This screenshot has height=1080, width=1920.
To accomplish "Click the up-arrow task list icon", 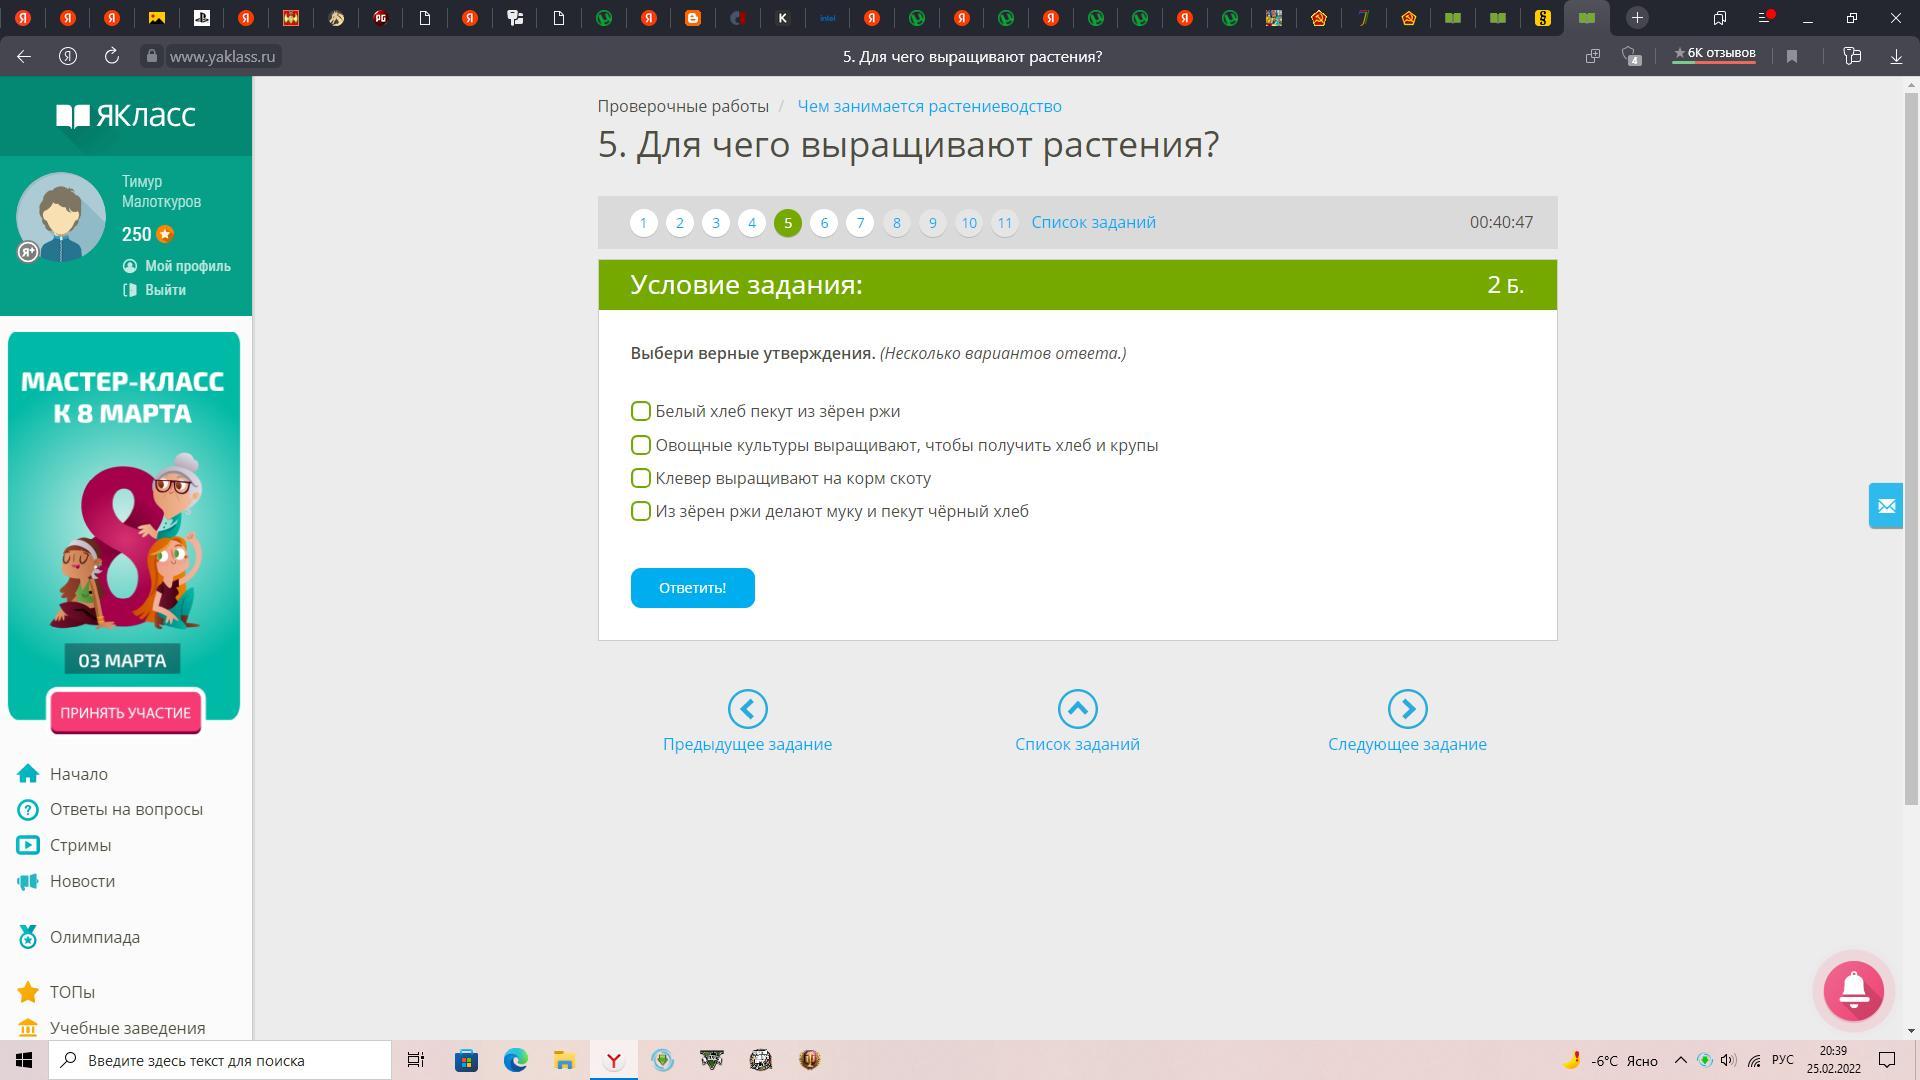I will point(1077,709).
